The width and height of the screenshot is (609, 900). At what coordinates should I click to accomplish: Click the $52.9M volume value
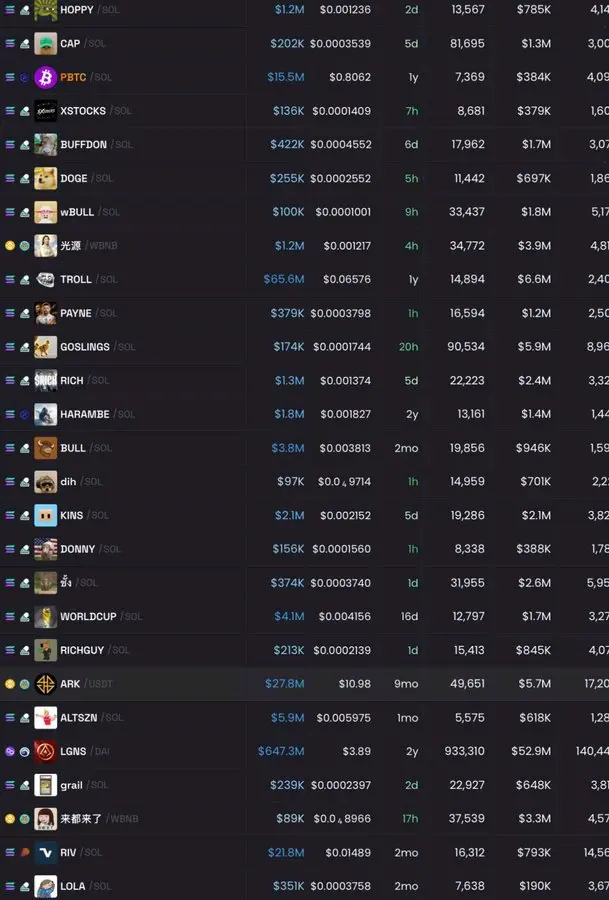pyautogui.click(x=531, y=751)
